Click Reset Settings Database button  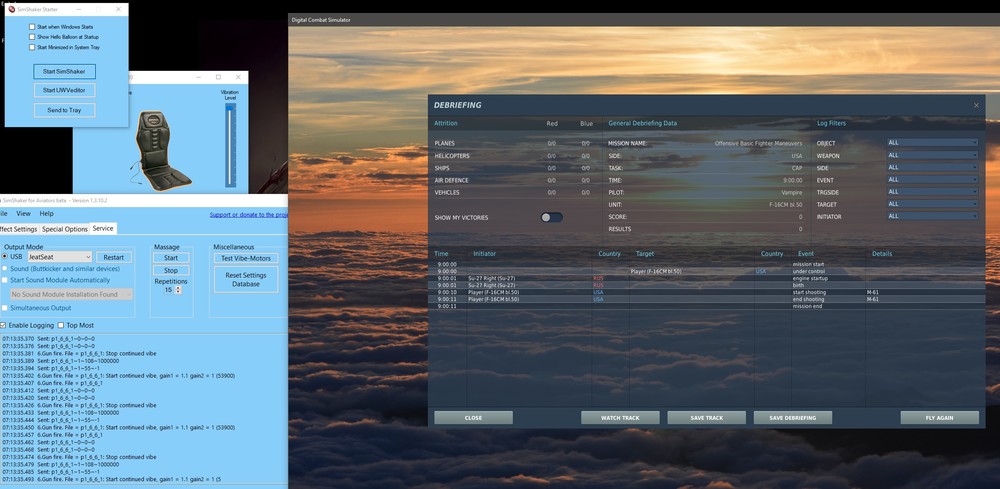tap(246, 279)
